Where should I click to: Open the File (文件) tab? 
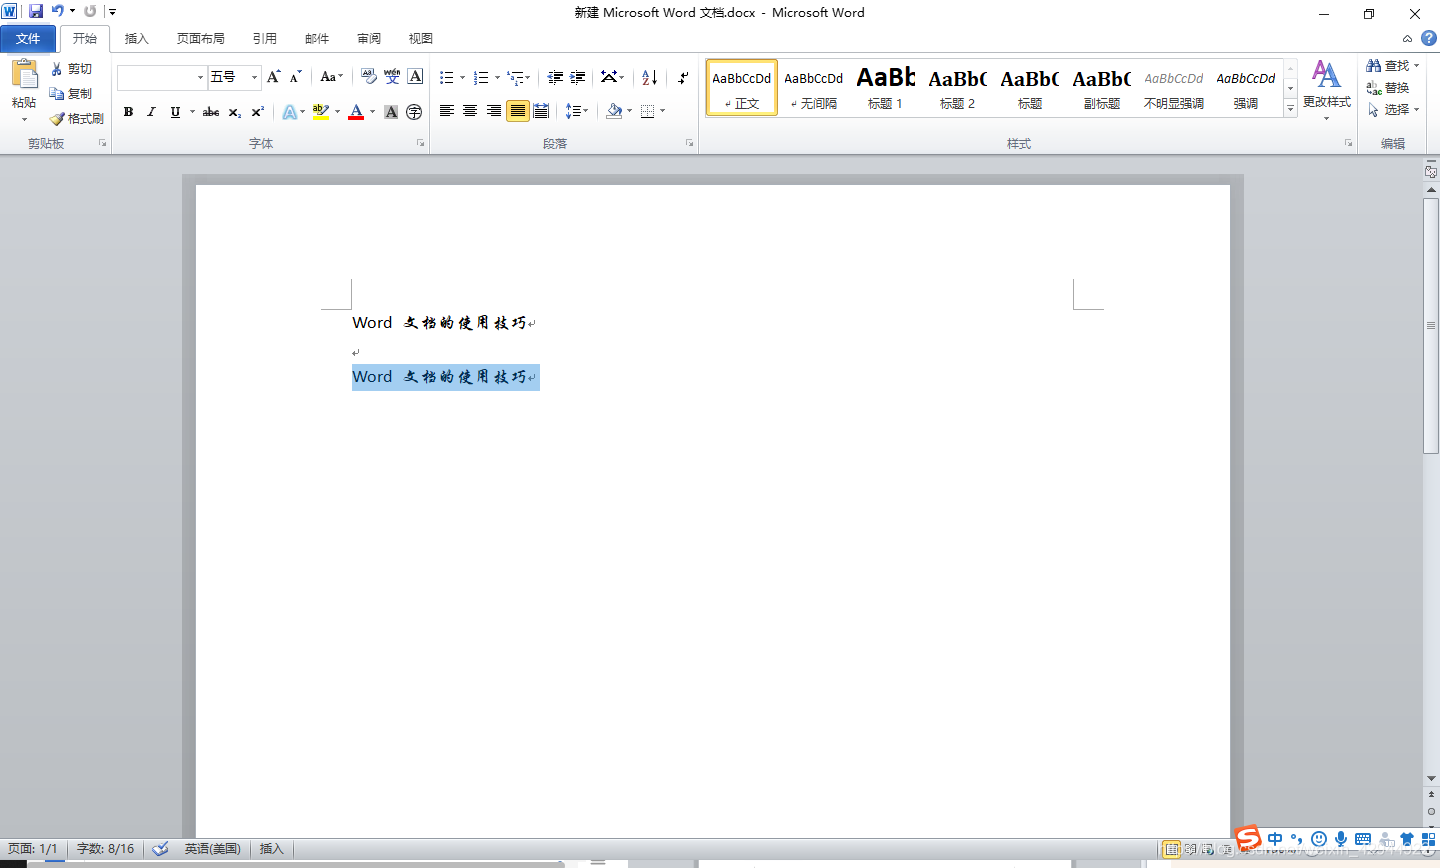coord(28,39)
